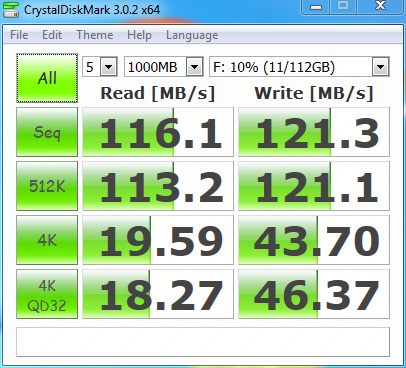Click the Read [MB/s] column header
The height and width of the screenshot is (368, 406).
[158, 93]
